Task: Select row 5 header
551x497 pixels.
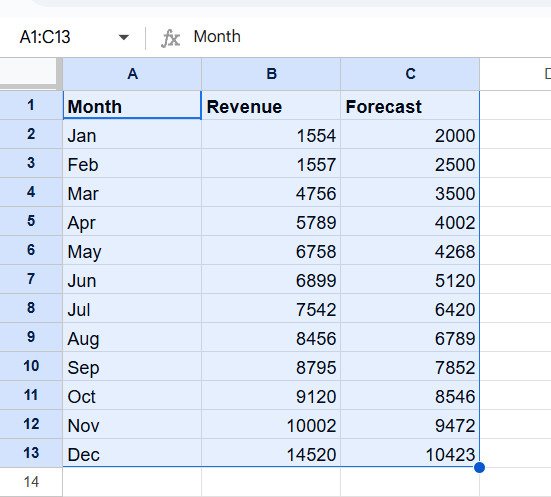Action: (x=31, y=221)
